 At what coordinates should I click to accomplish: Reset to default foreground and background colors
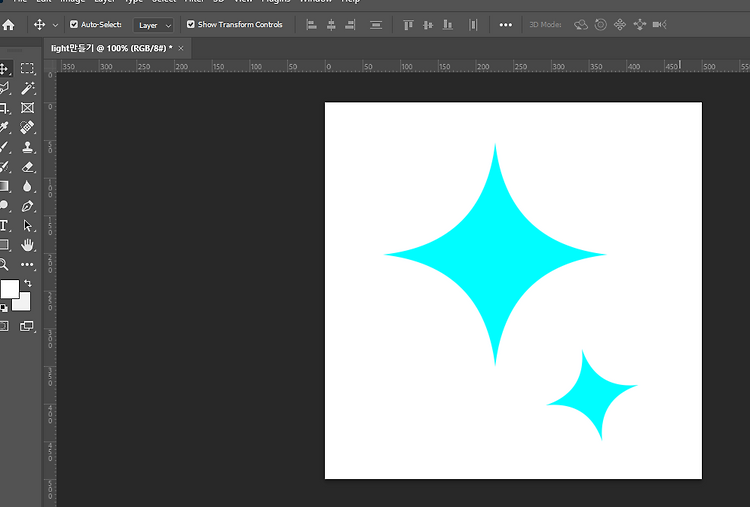4,308
